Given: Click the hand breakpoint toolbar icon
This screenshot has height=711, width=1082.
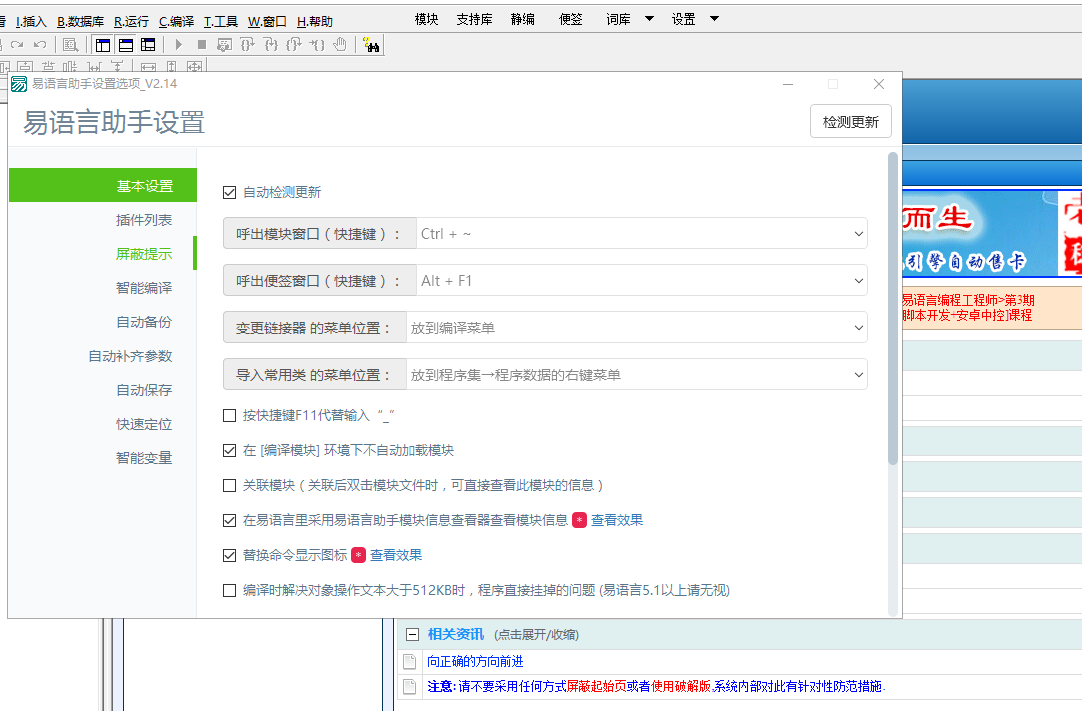Looking at the screenshot, I should tap(340, 45).
